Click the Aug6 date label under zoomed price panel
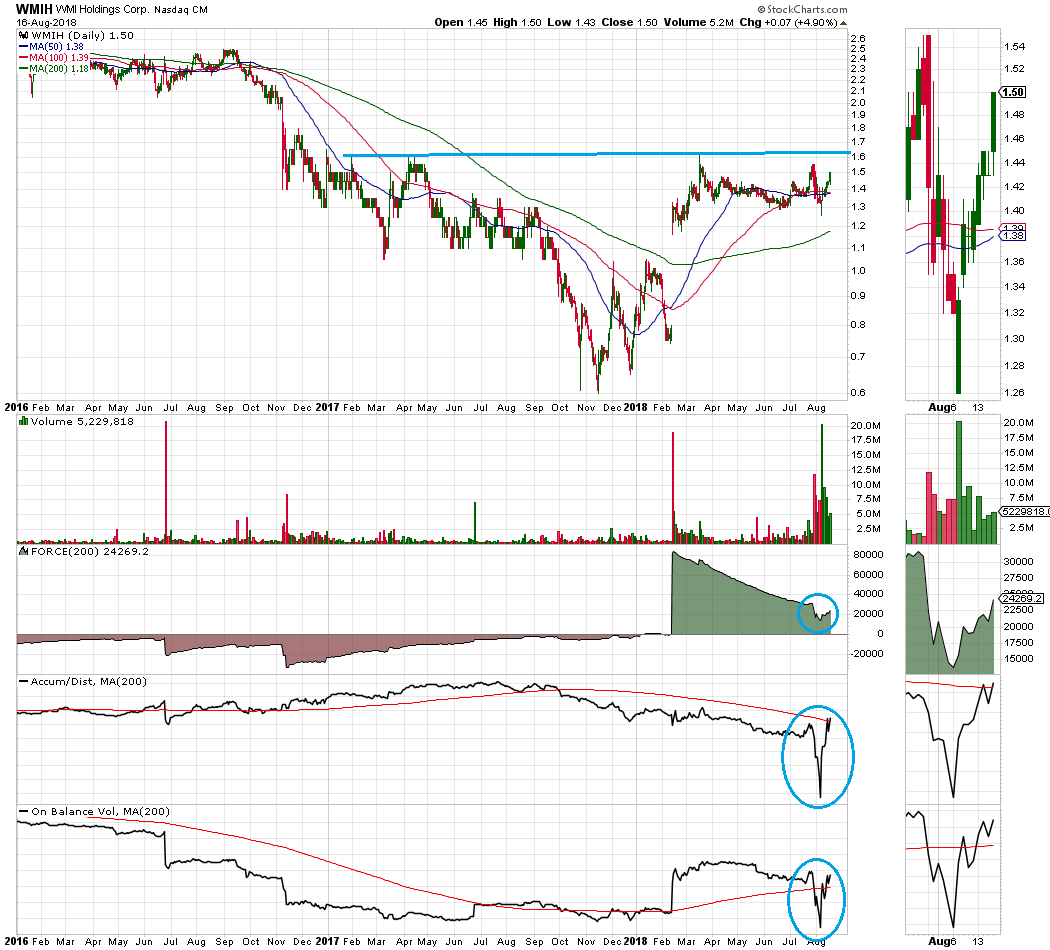The width and height of the screenshot is (1050, 950). coord(942,407)
